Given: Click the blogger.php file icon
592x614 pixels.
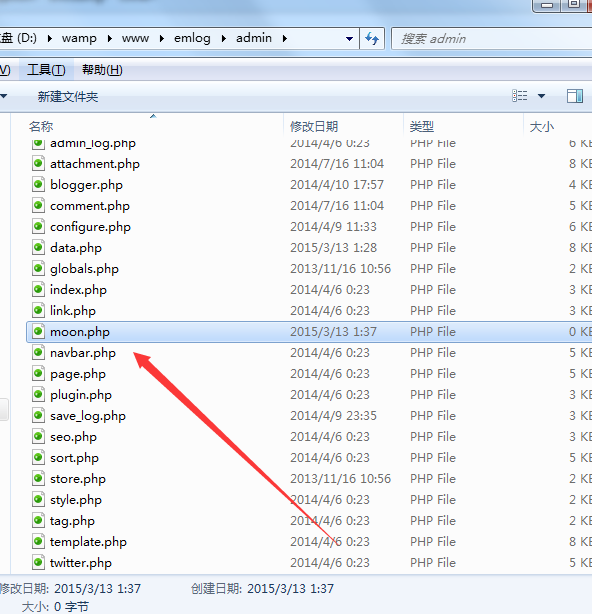Looking at the screenshot, I should point(38,184).
